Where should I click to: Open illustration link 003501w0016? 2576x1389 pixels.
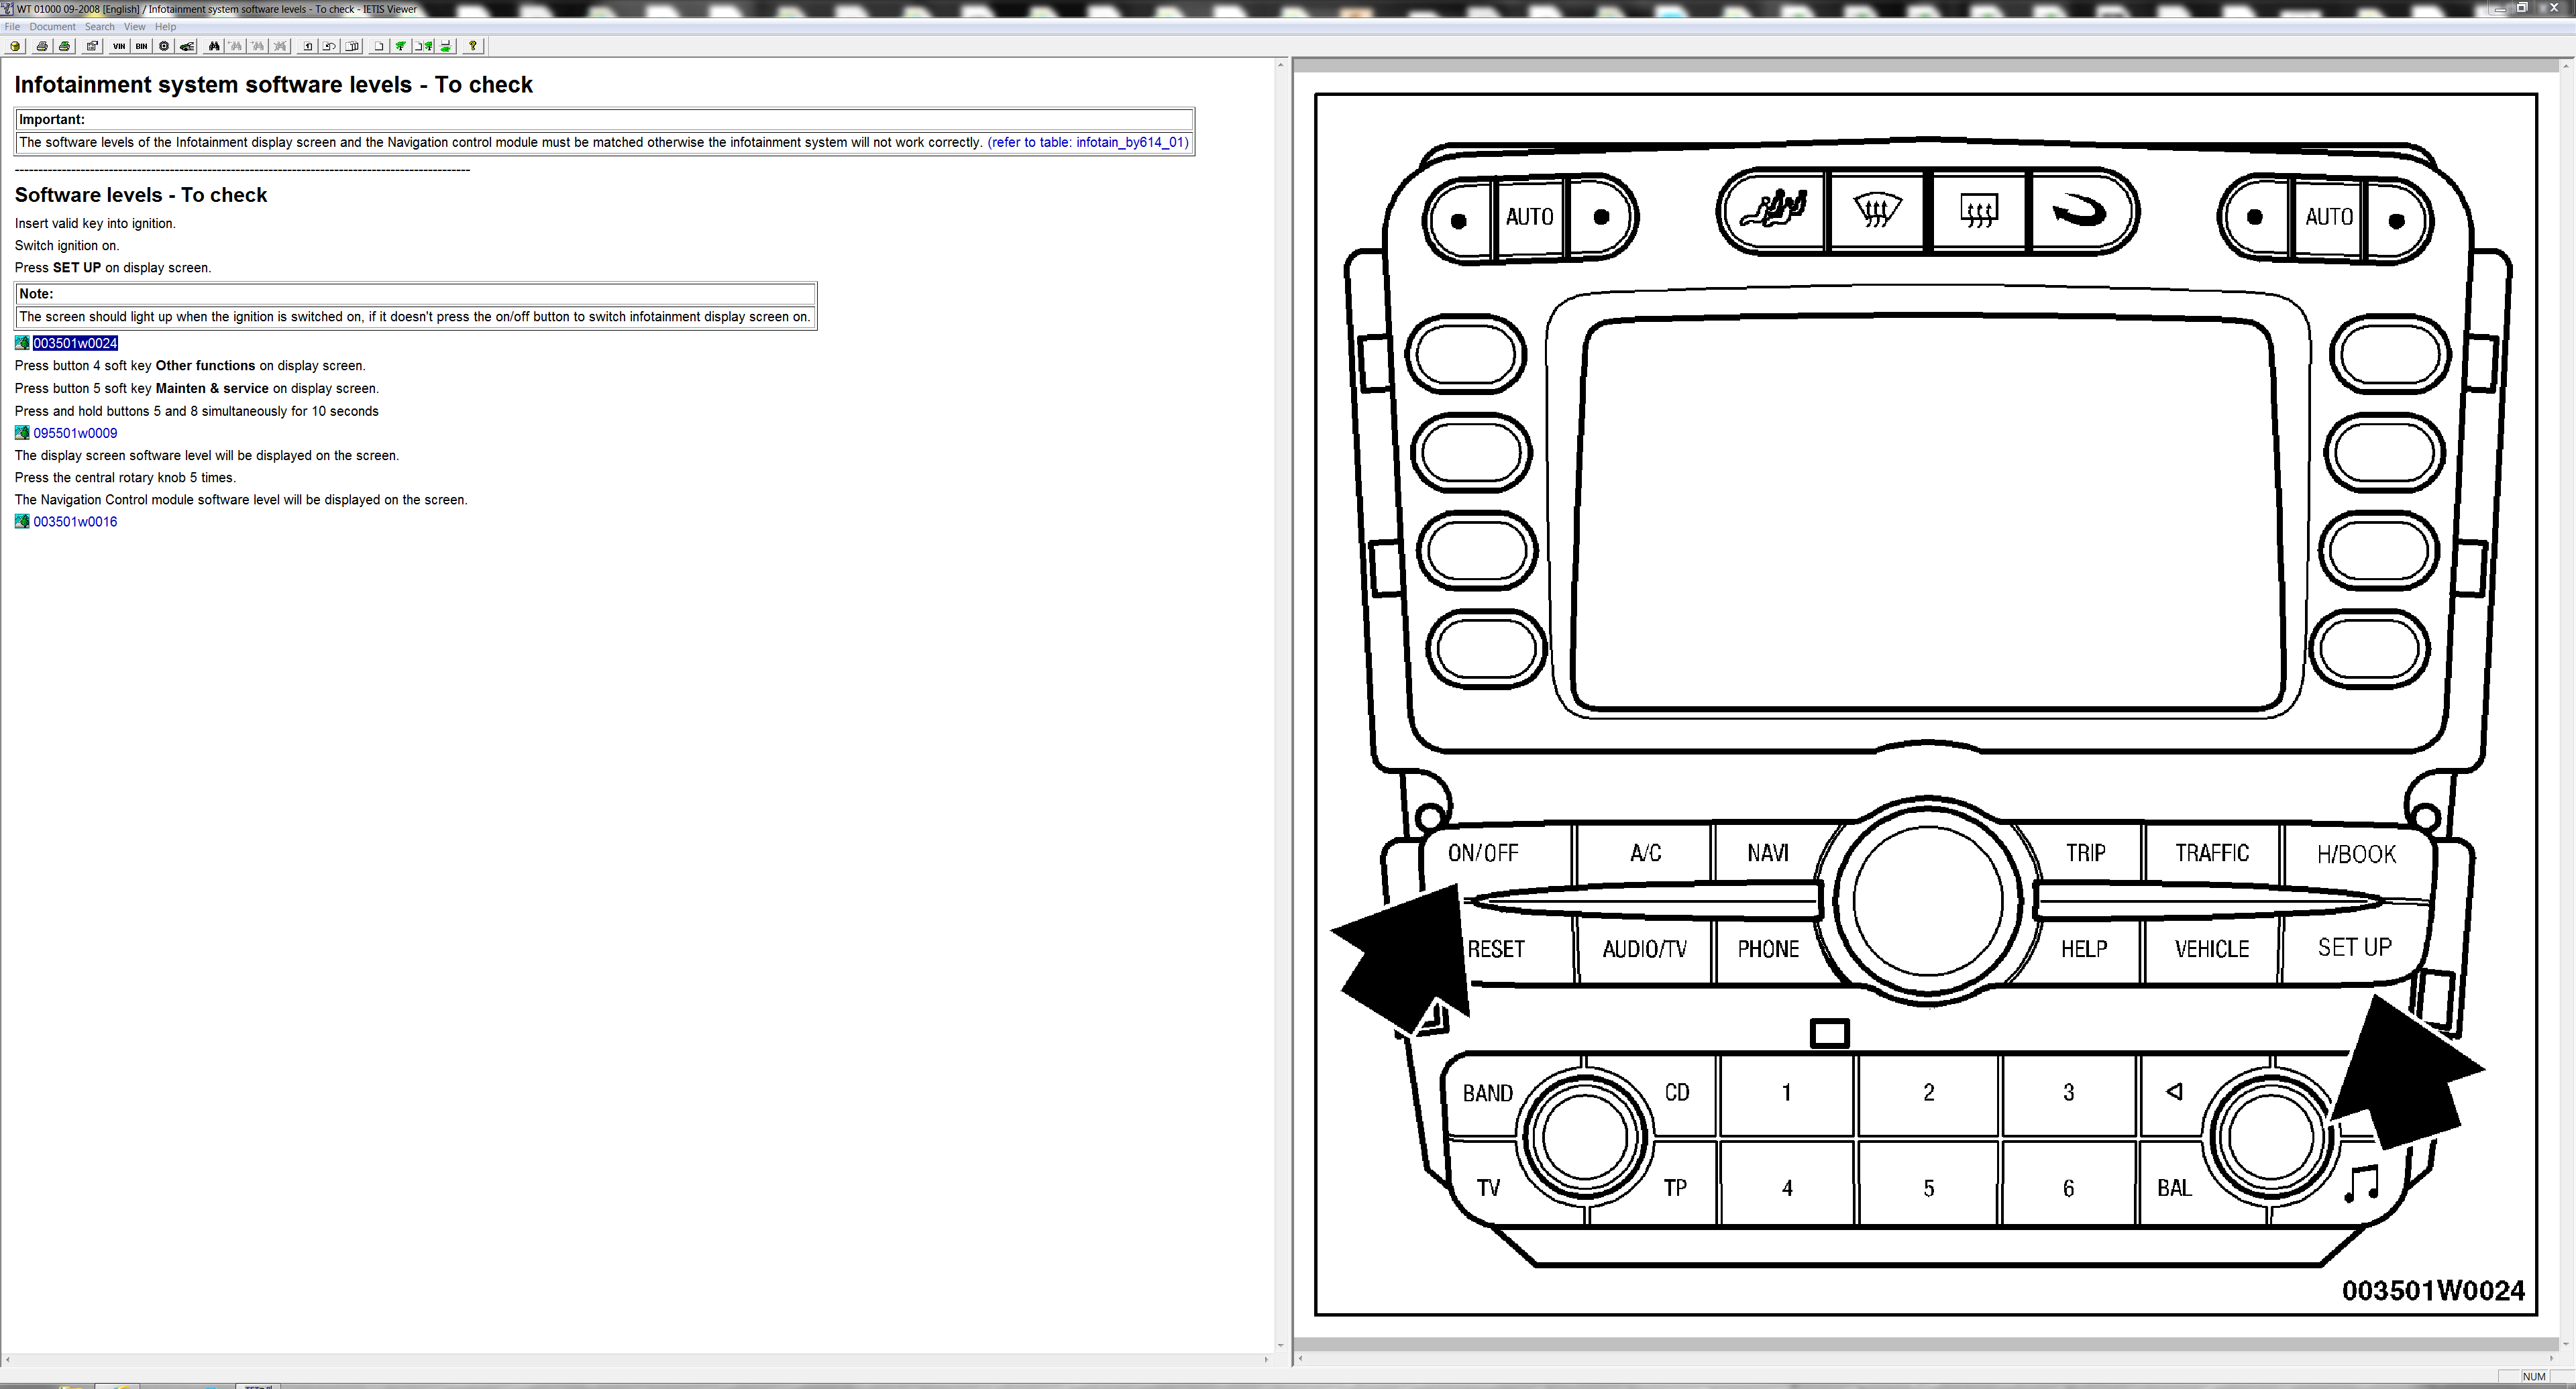pyautogui.click(x=75, y=522)
